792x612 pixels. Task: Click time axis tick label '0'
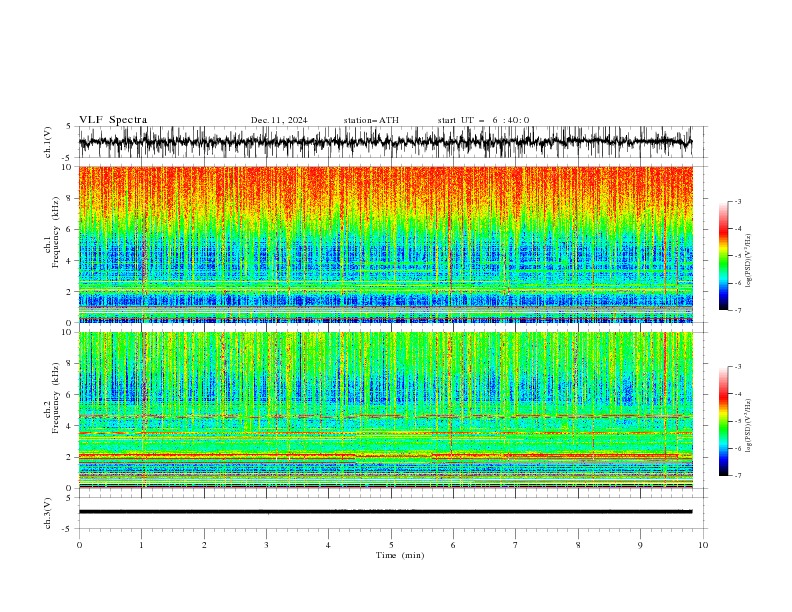click(79, 545)
